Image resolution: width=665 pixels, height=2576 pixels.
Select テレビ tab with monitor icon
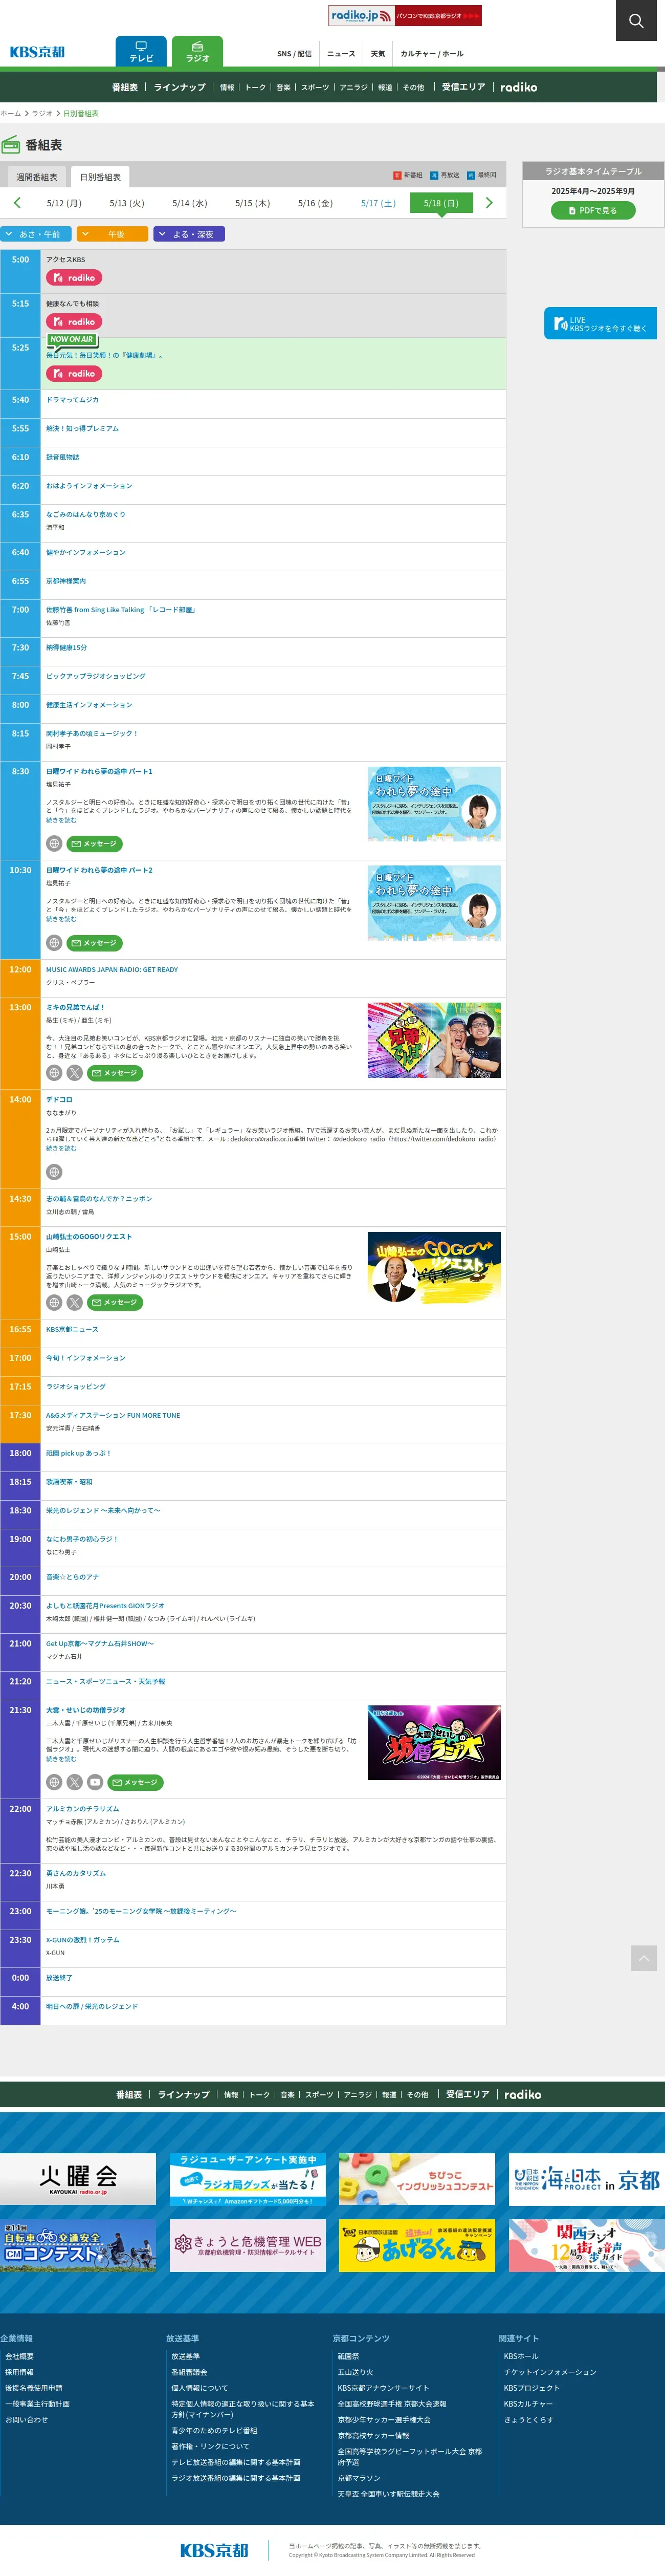pyautogui.click(x=141, y=52)
